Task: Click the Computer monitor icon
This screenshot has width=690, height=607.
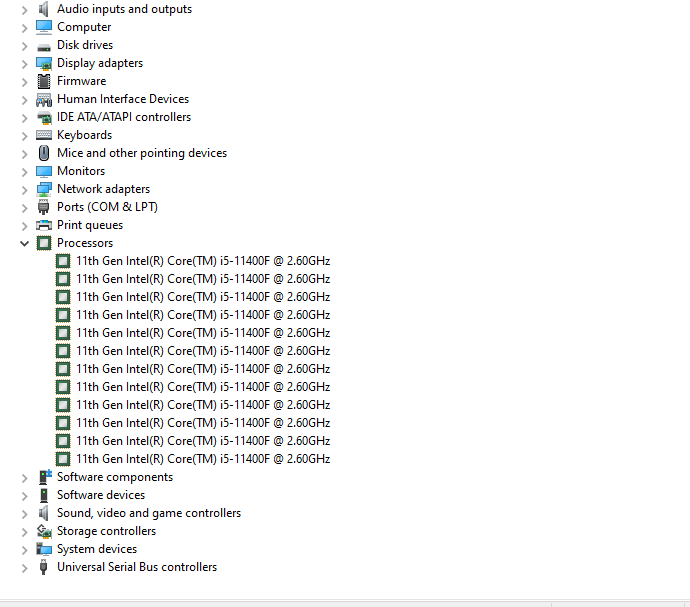Action: click(44, 27)
